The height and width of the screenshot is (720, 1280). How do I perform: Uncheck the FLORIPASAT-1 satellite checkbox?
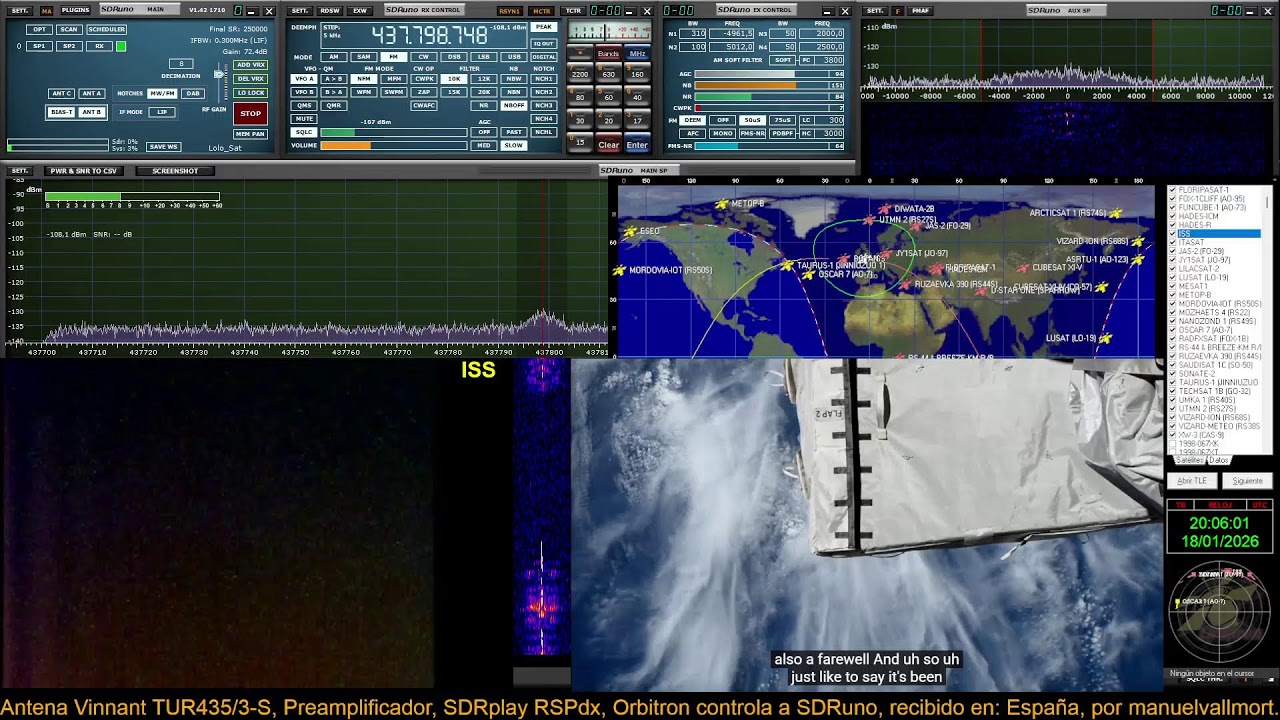pyautogui.click(x=1173, y=190)
